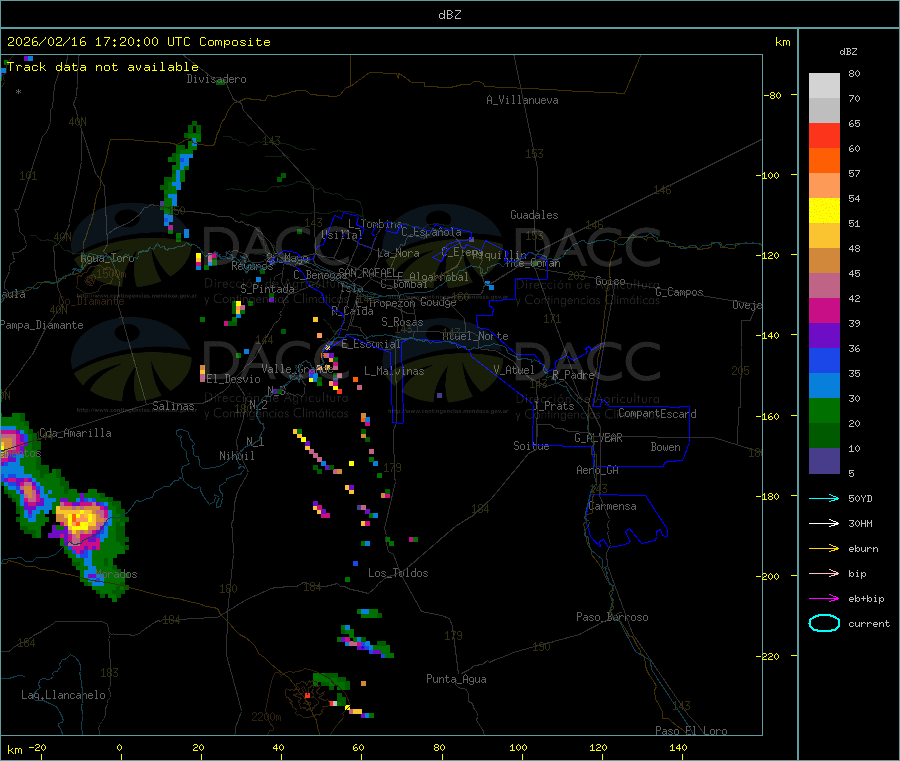This screenshot has width=900, height=761.
Task: Click the 'current' legend label
Action: 869,623
